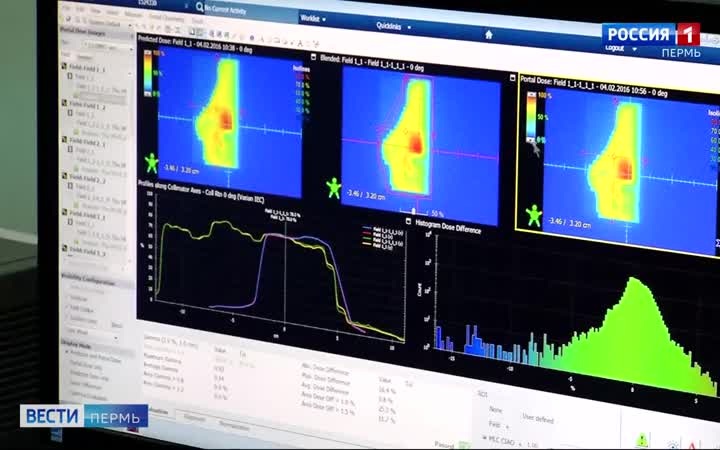Select Field 1_3 tree node
The image size is (720, 450).
pyautogui.click(x=88, y=215)
